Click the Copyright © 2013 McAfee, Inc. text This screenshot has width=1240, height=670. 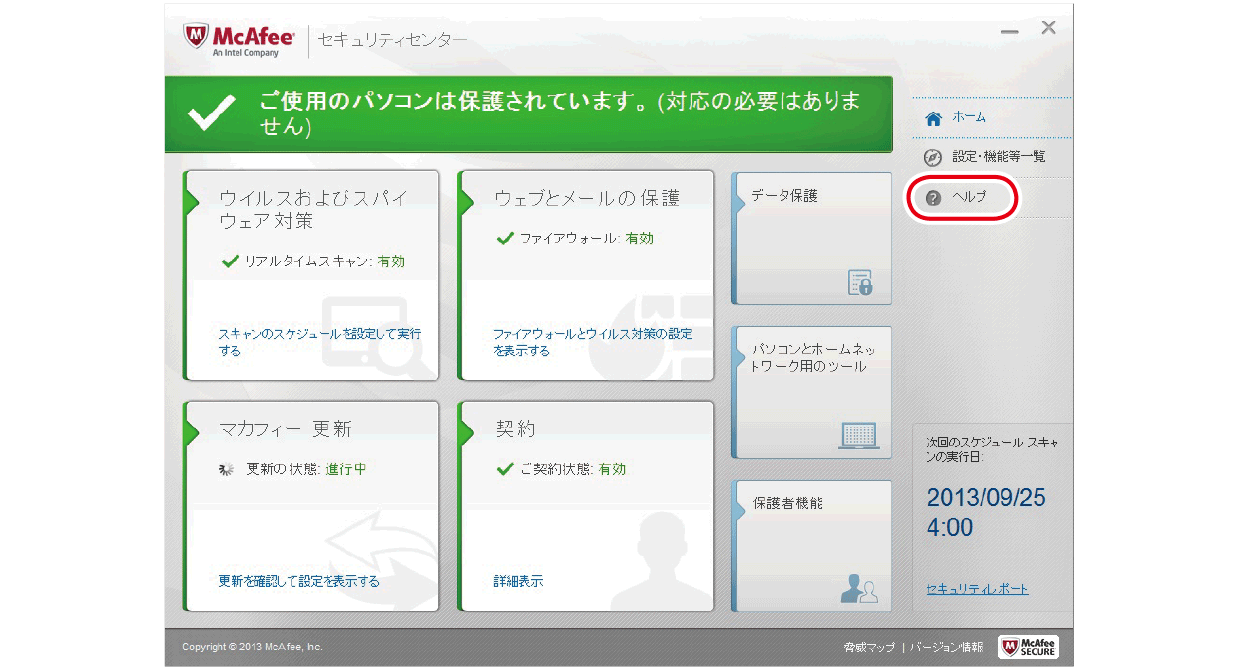(x=252, y=647)
